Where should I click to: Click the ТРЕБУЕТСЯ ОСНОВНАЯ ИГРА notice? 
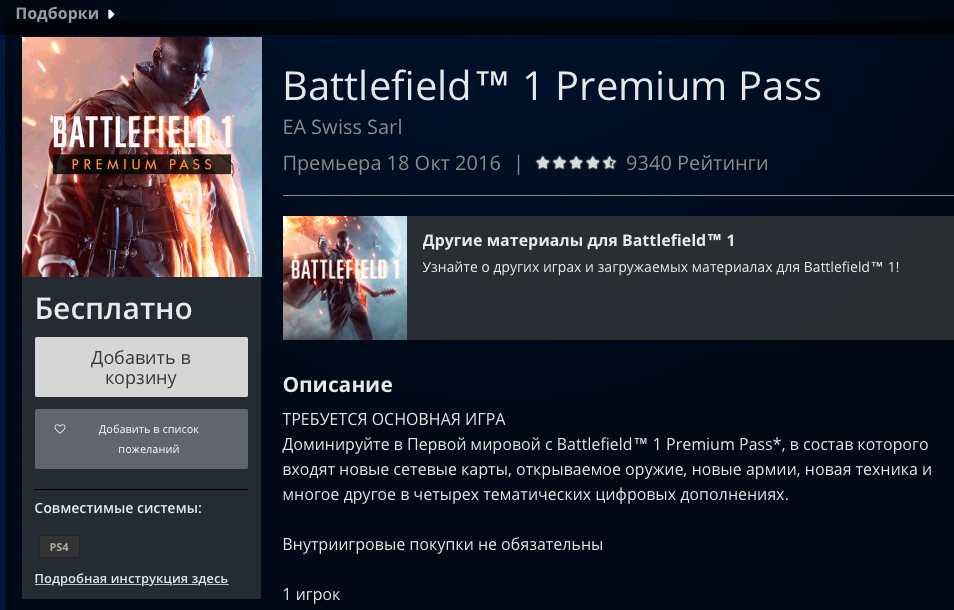(x=395, y=419)
